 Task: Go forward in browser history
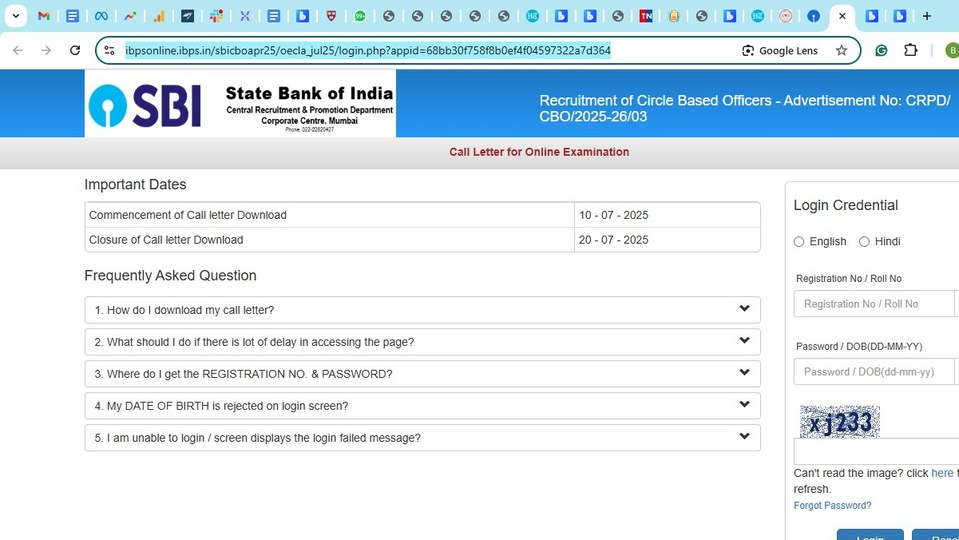pyautogui.click(x=46, y=50)
